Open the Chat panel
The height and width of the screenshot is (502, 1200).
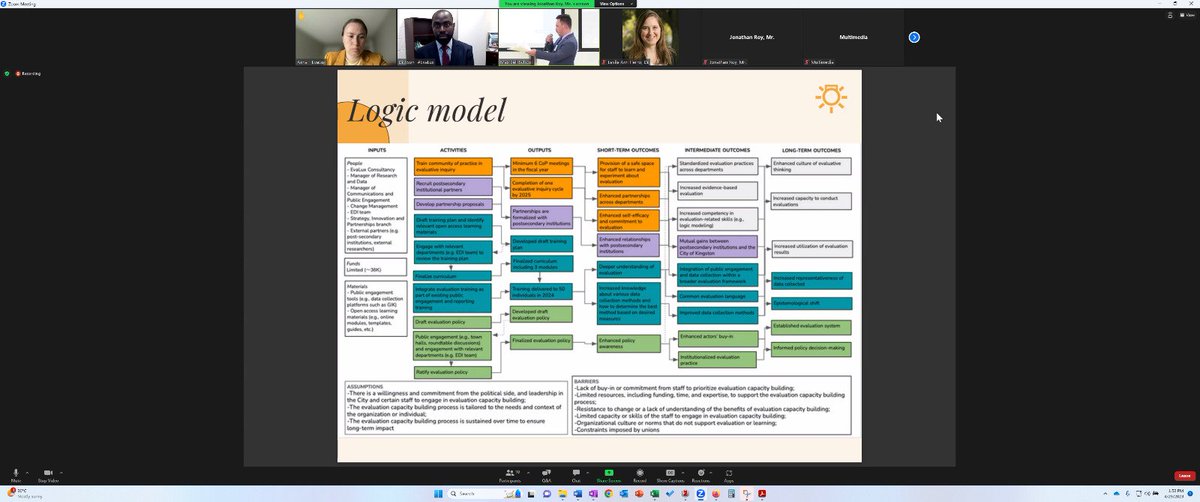tap(576, 474)
